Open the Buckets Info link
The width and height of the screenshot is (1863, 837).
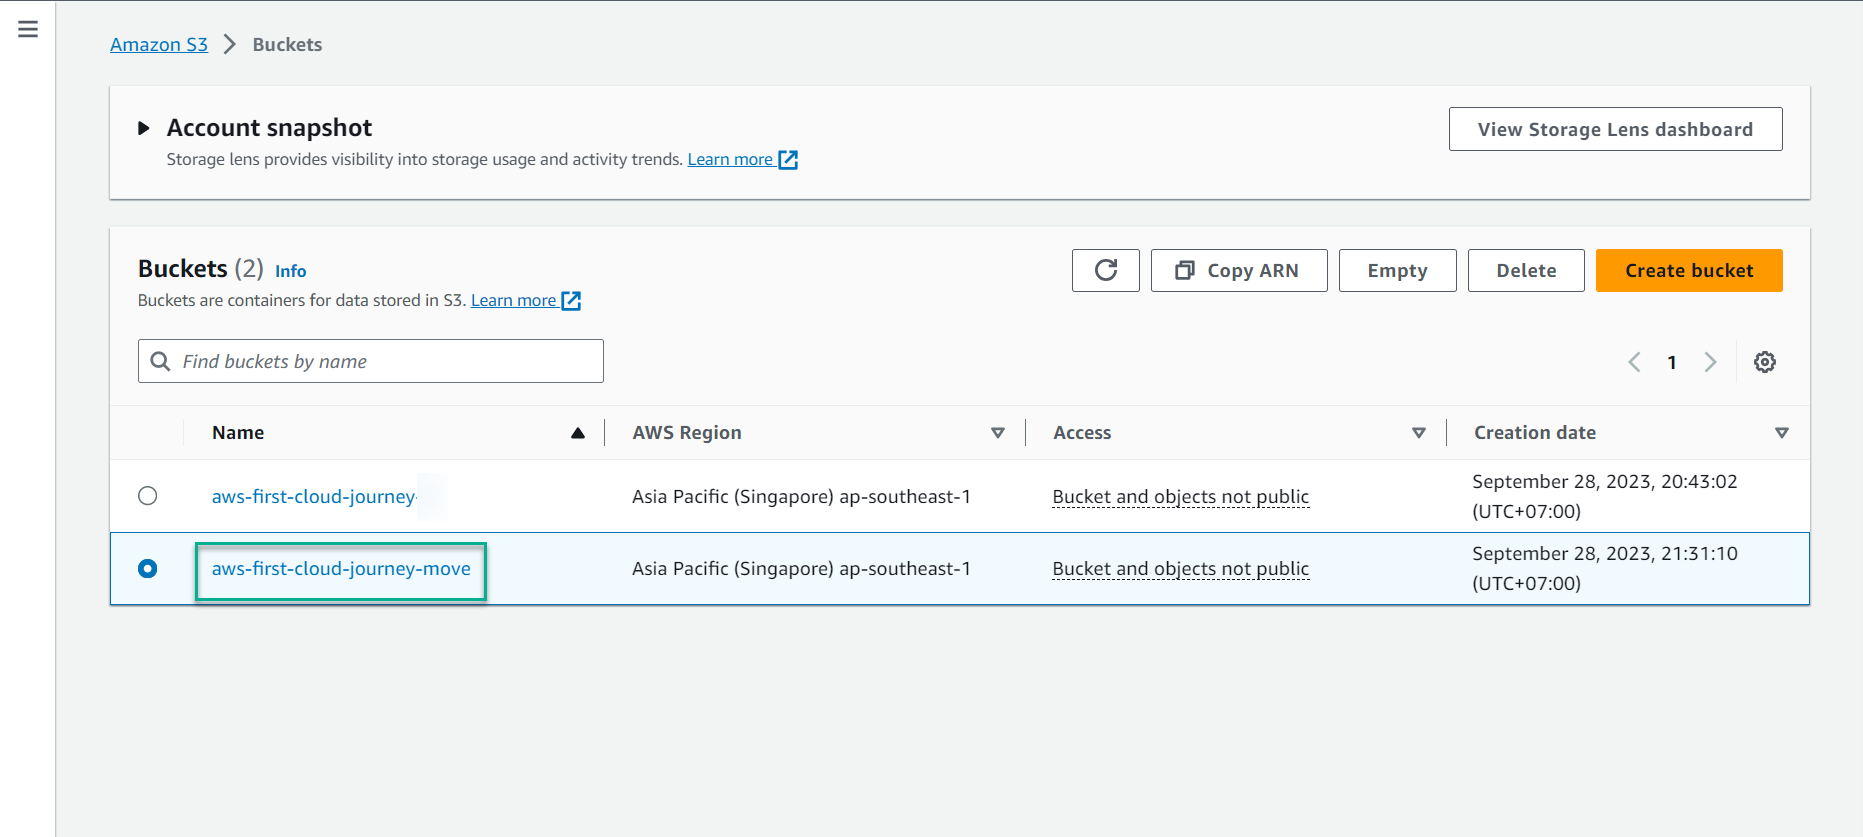point(291,271)
